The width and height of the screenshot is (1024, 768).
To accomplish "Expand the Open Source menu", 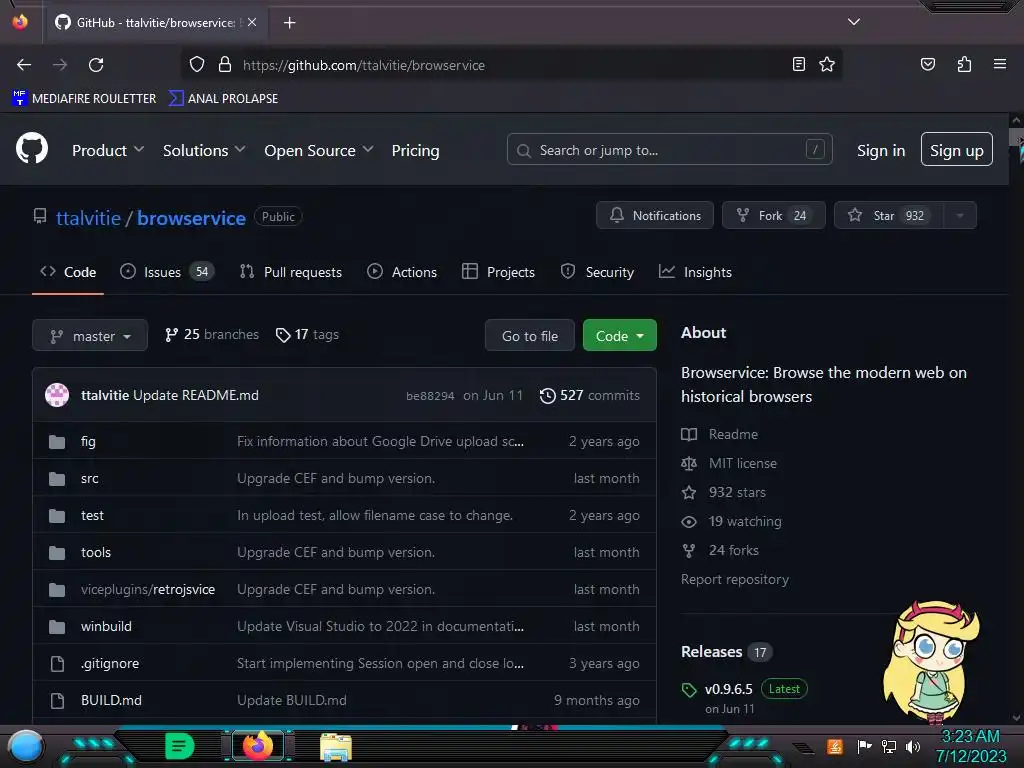I will (319, 150).
